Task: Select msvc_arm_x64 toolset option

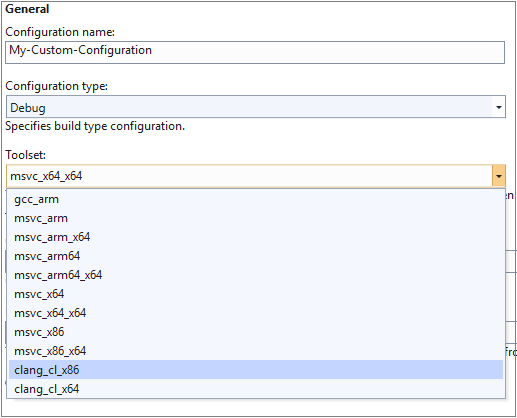Action: 256,237
